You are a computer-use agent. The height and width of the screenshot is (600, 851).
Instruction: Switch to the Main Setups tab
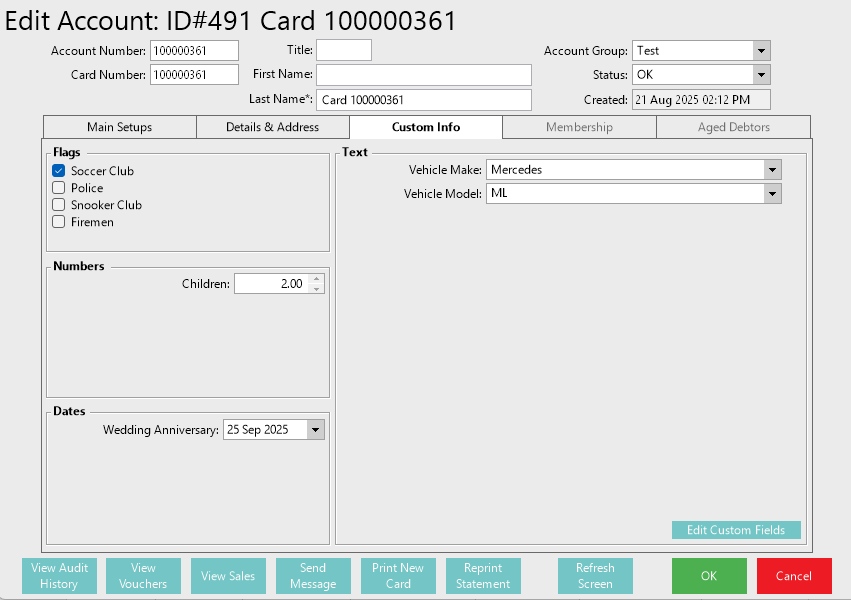pos(119,127)
